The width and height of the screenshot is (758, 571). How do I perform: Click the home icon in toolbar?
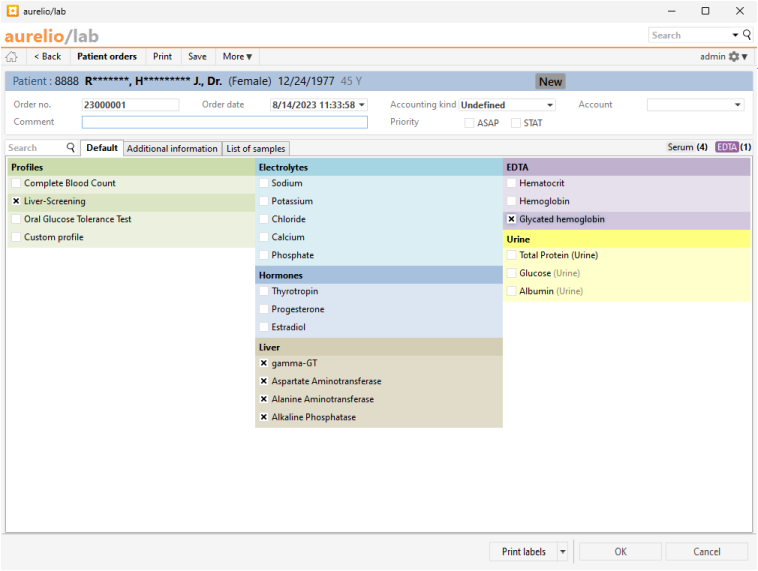coord(12,57)
